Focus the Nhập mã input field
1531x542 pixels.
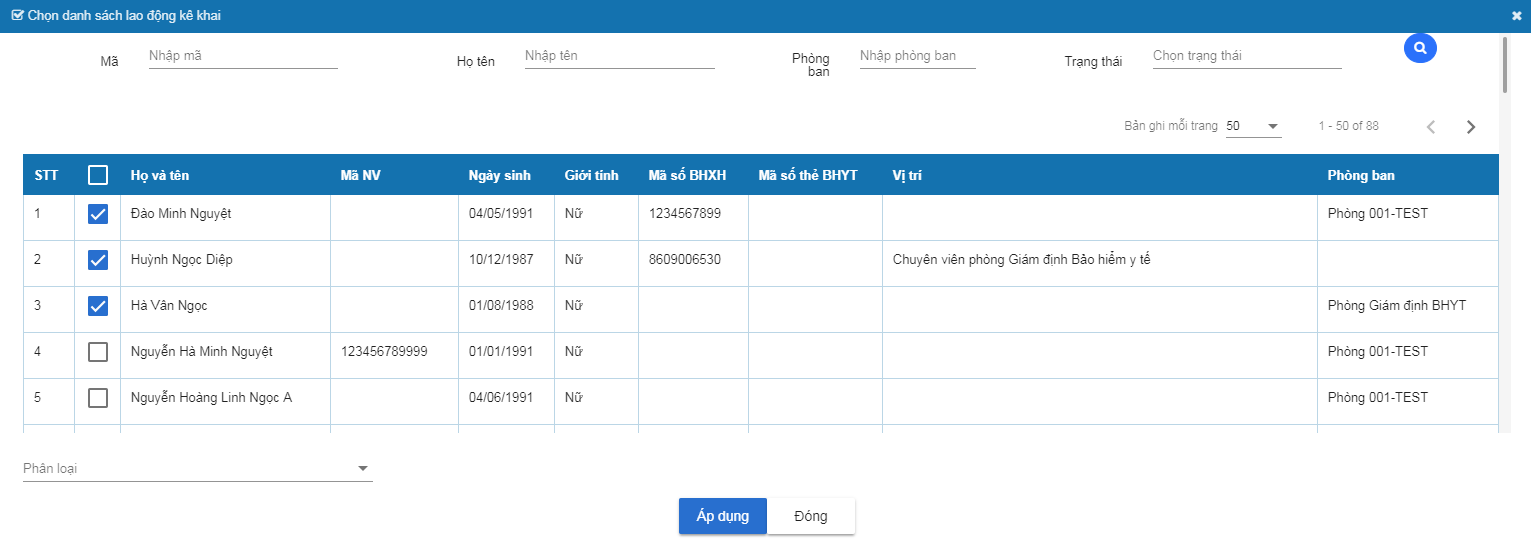[243, 56]
